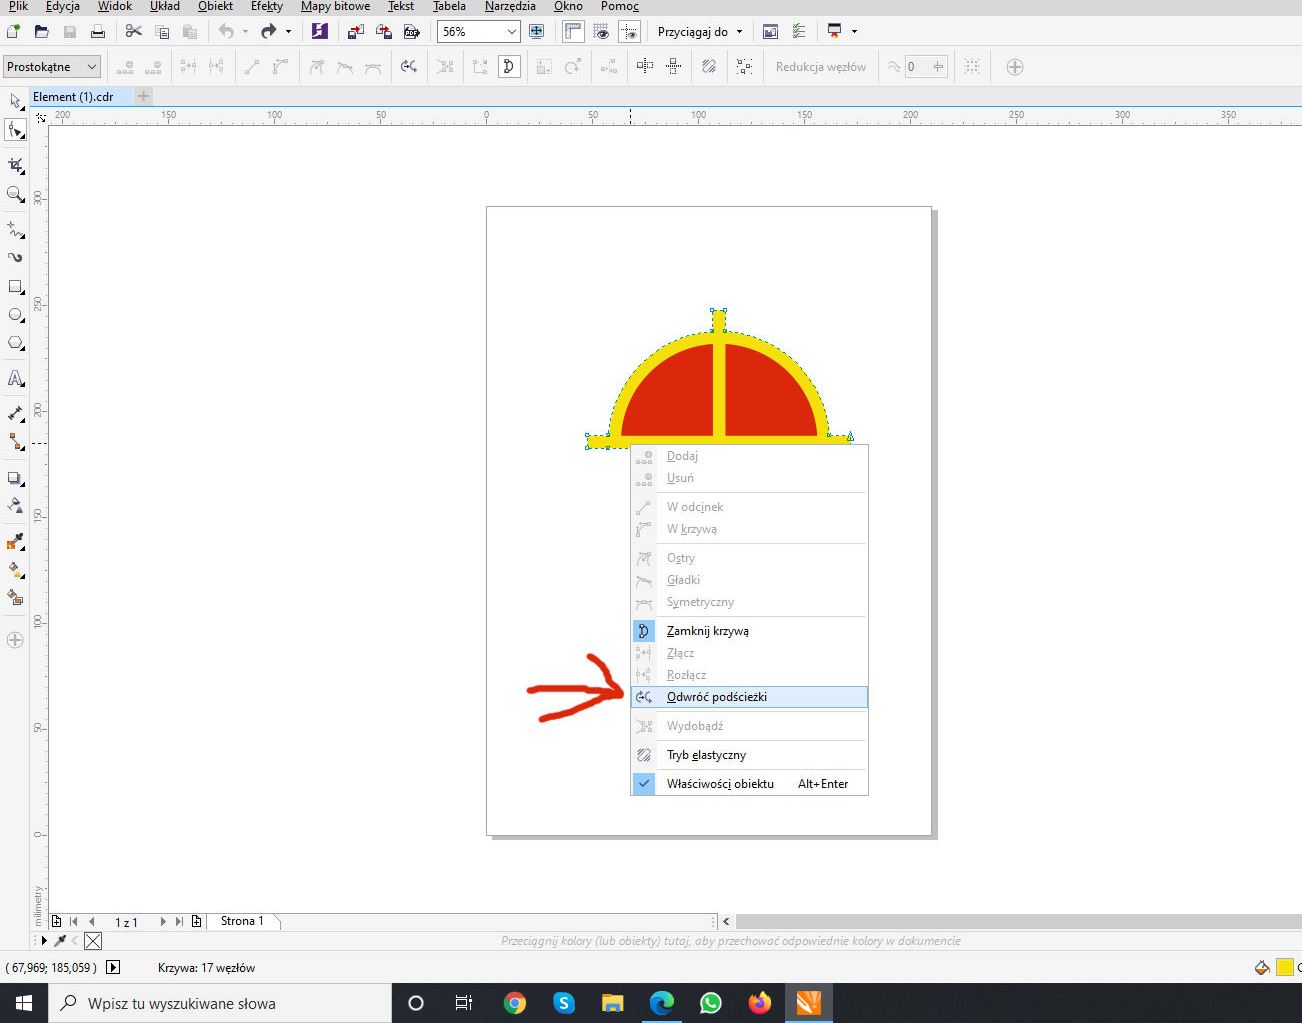Open Firefox from the Windows taskbar
The image size is (1302, 1023).
[x=760, y=1003]
